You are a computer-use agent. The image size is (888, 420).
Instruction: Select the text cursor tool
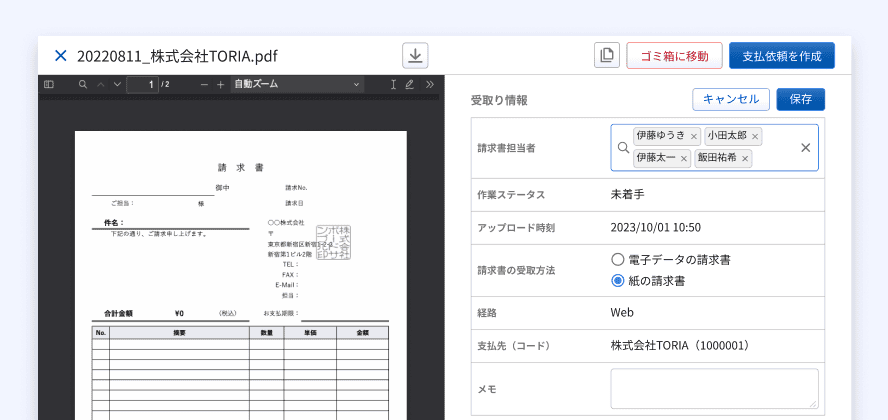[x=393, y=84]
